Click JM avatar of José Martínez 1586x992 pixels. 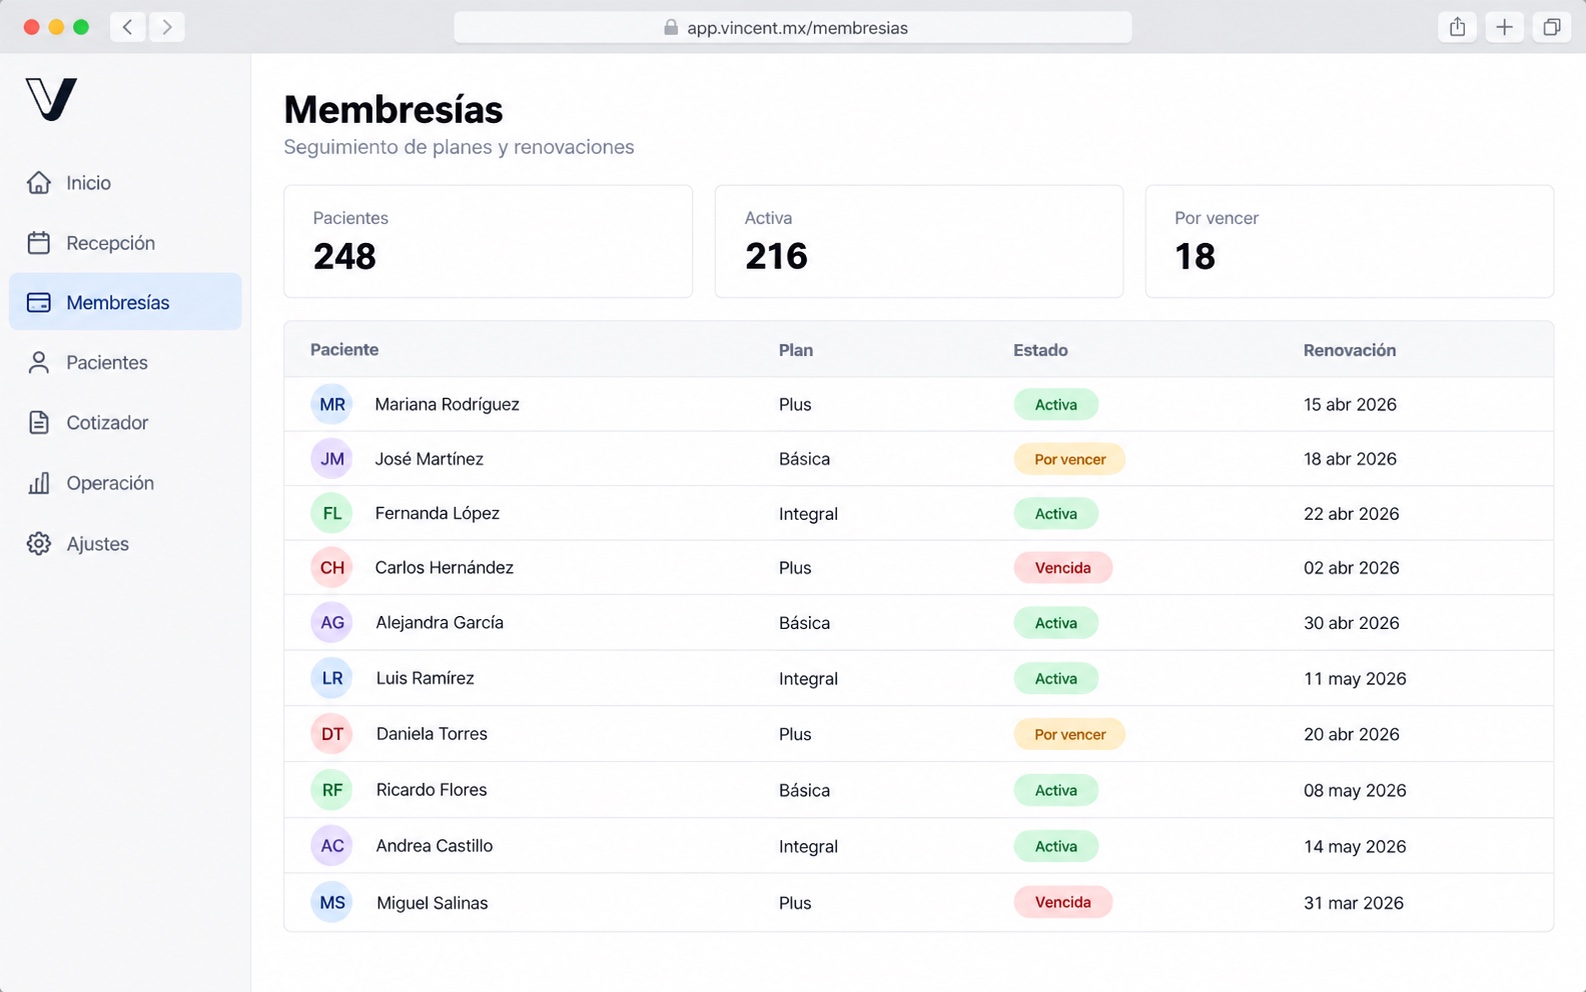tap(332, 459)
